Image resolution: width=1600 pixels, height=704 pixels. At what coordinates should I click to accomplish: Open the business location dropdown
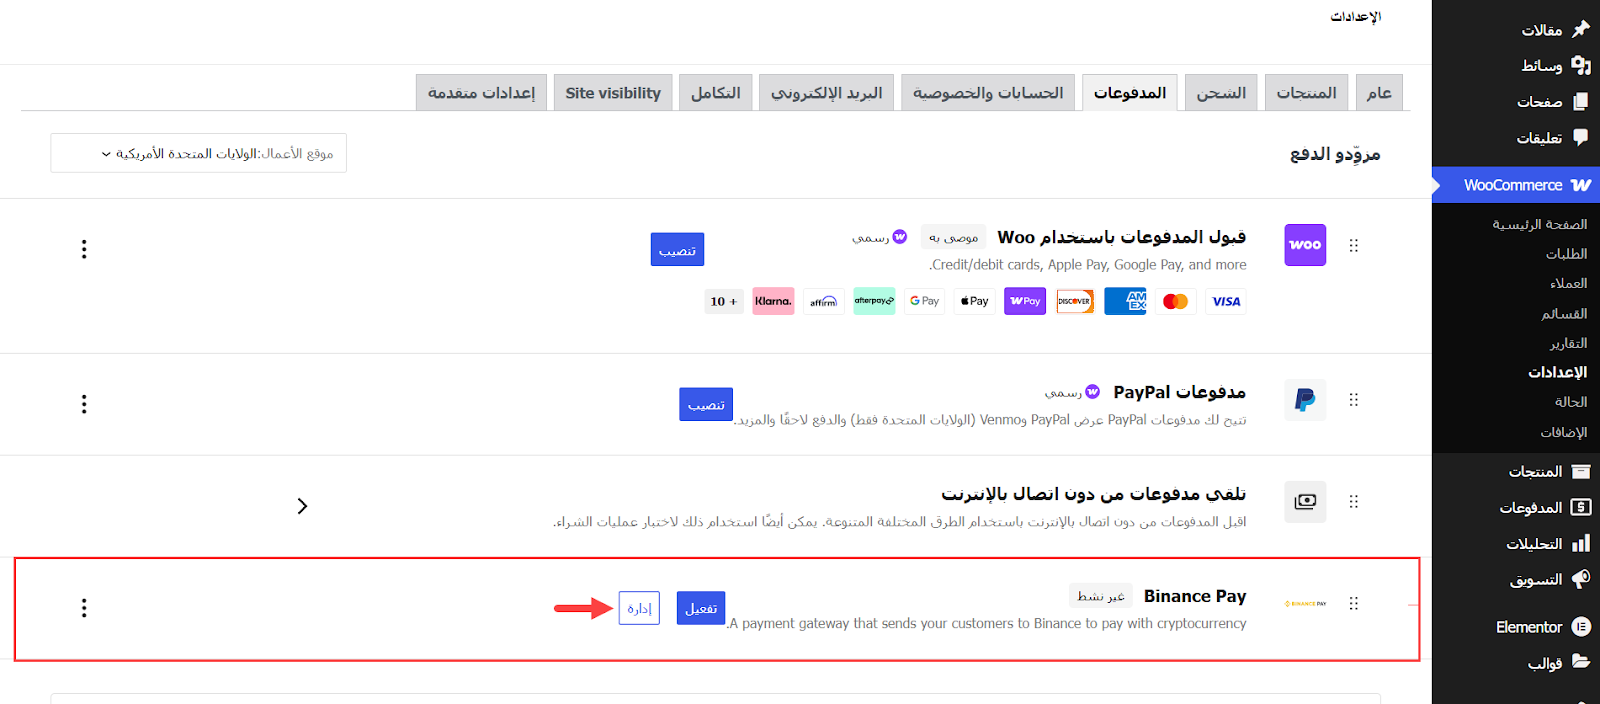coord(198,153)
